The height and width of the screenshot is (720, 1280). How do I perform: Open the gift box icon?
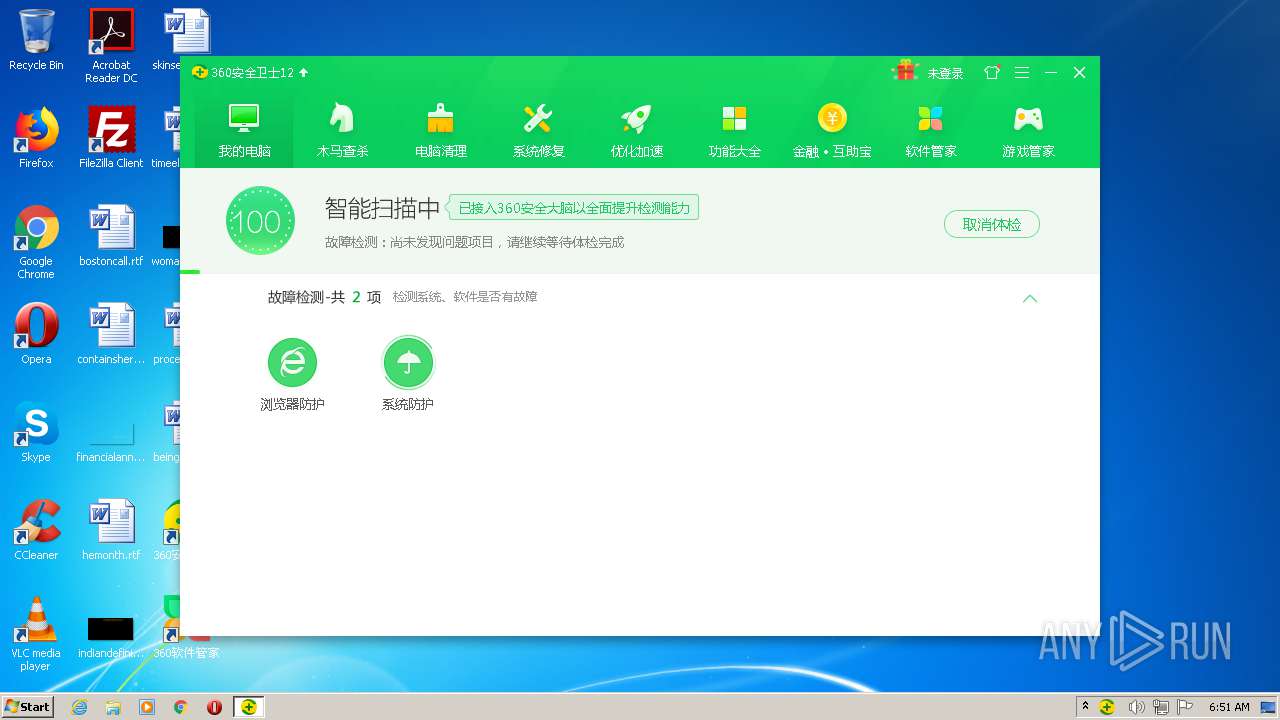pos(905,71)
